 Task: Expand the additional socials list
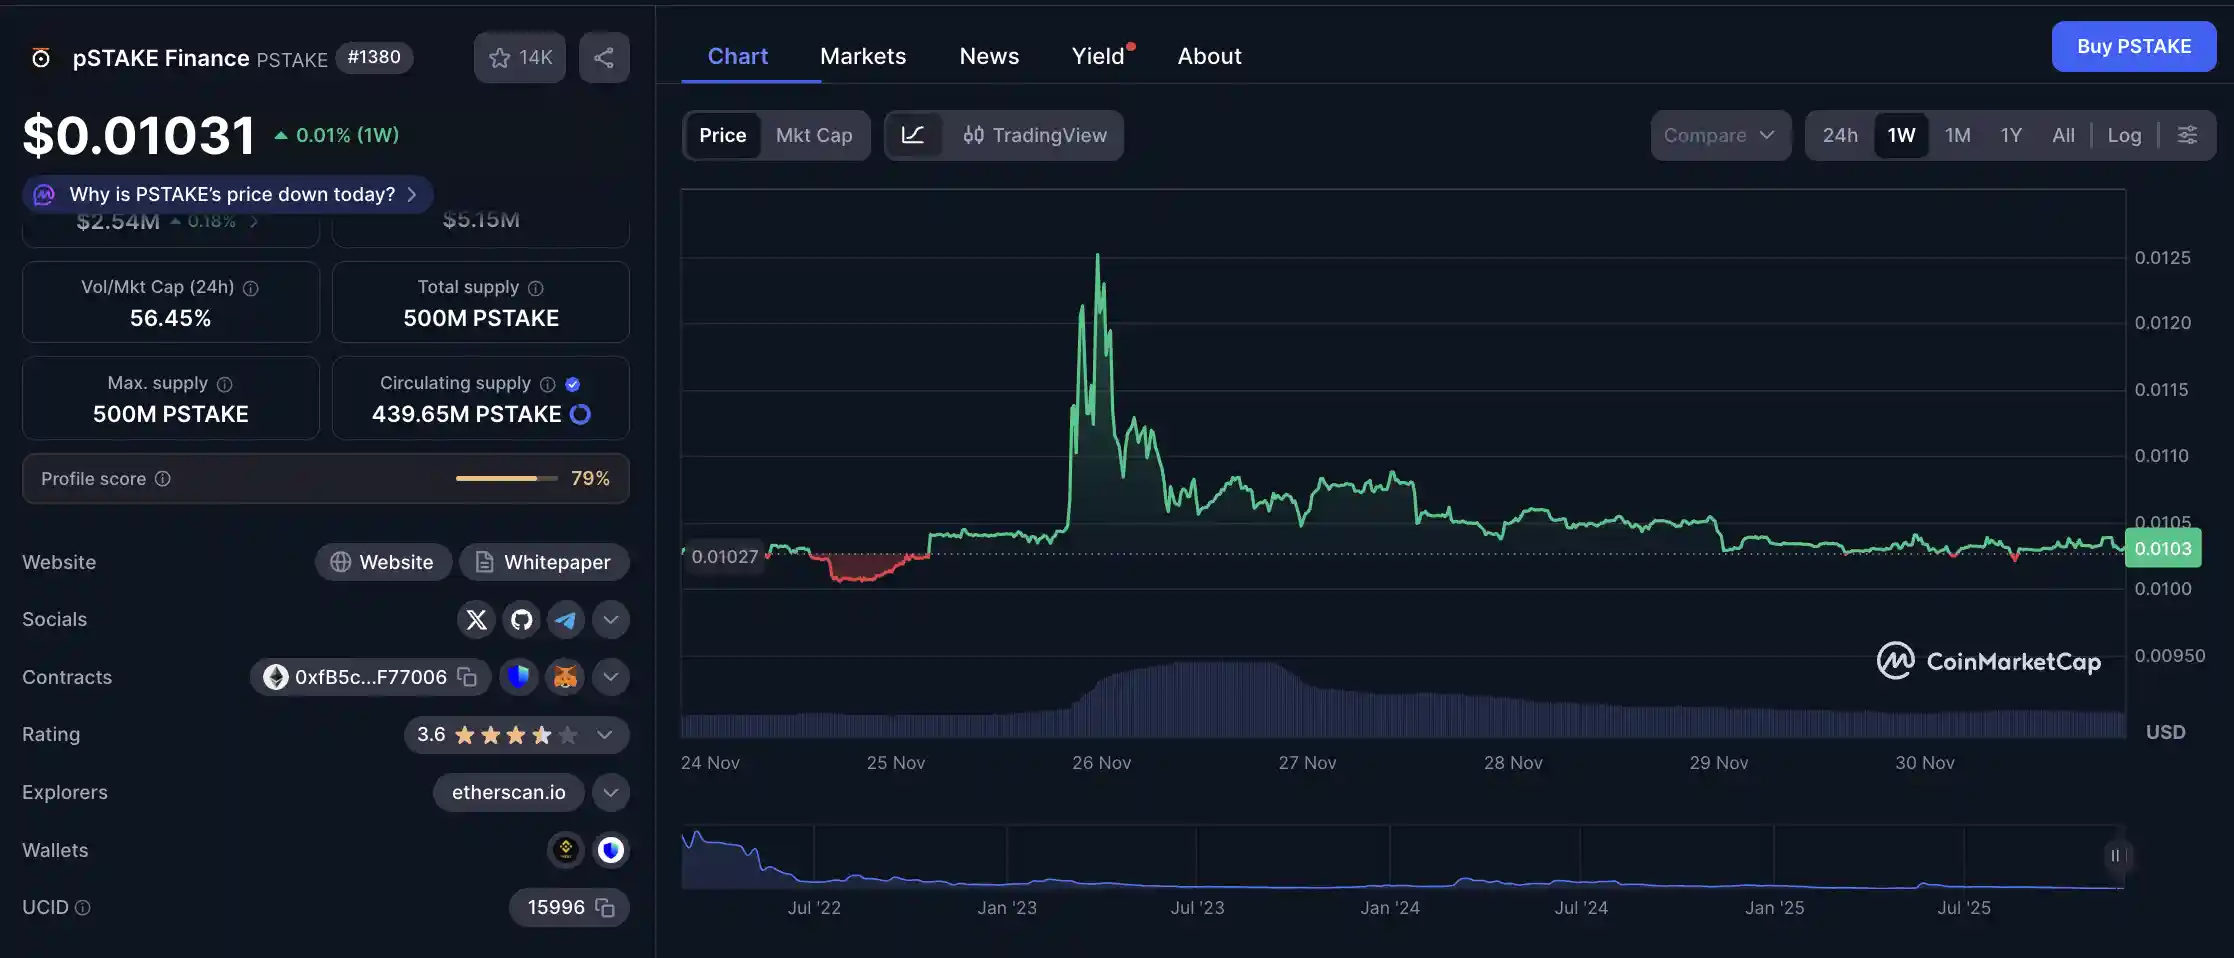610,619
